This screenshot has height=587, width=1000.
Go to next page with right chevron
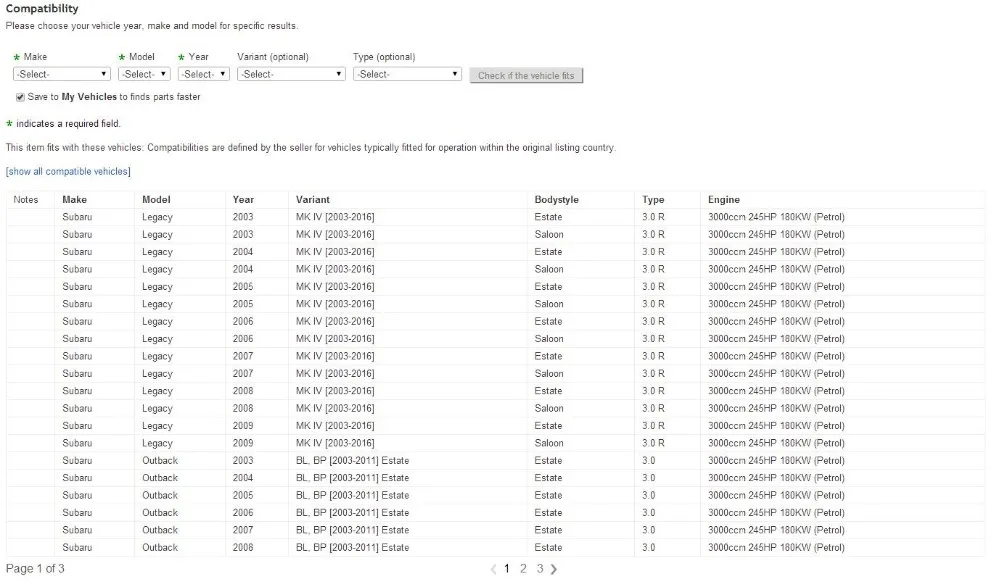coord(554,569)
